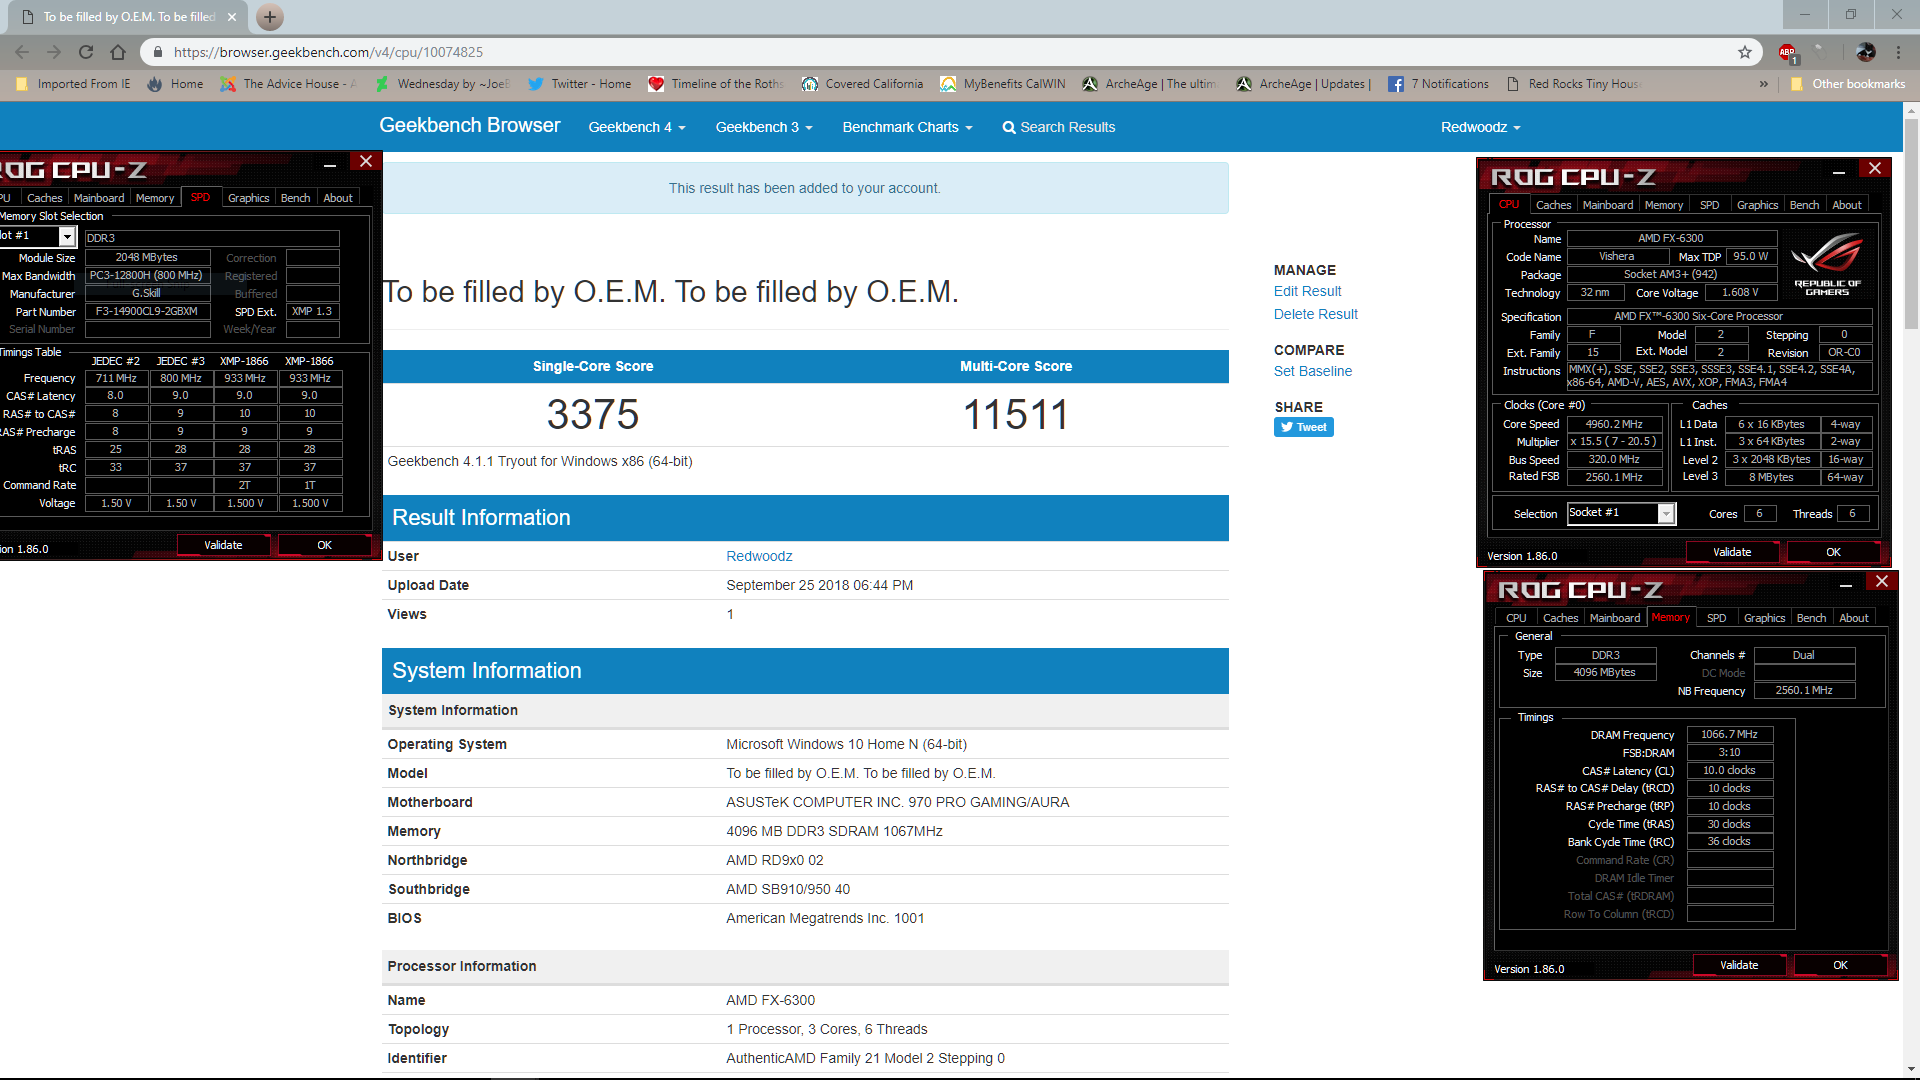Switch to Caches tab in CPU tab CPU-Z window
Screen dimensions: 1920x1080
[x=1553, y=205]
